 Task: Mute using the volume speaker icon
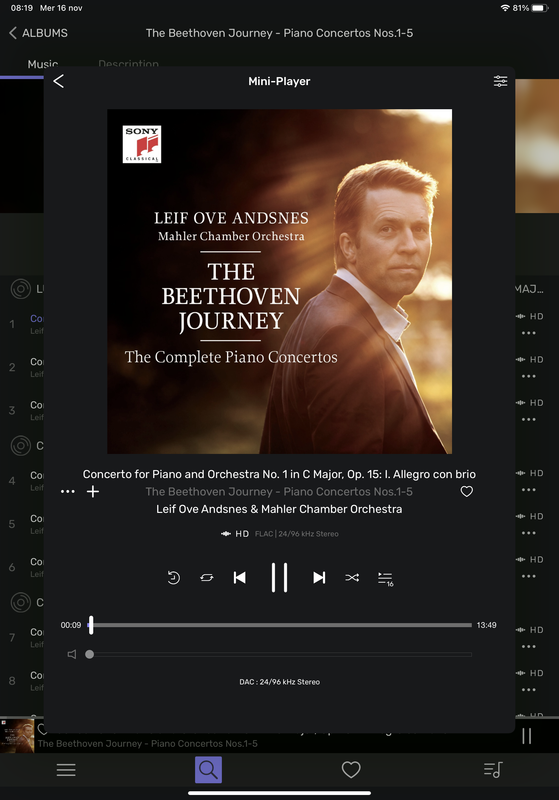[x=72, y=654]
